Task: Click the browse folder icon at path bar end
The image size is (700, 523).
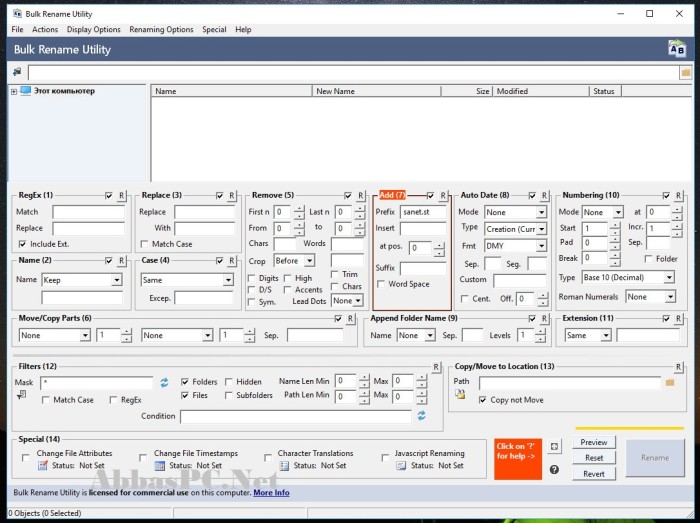Action: point(685,72)
